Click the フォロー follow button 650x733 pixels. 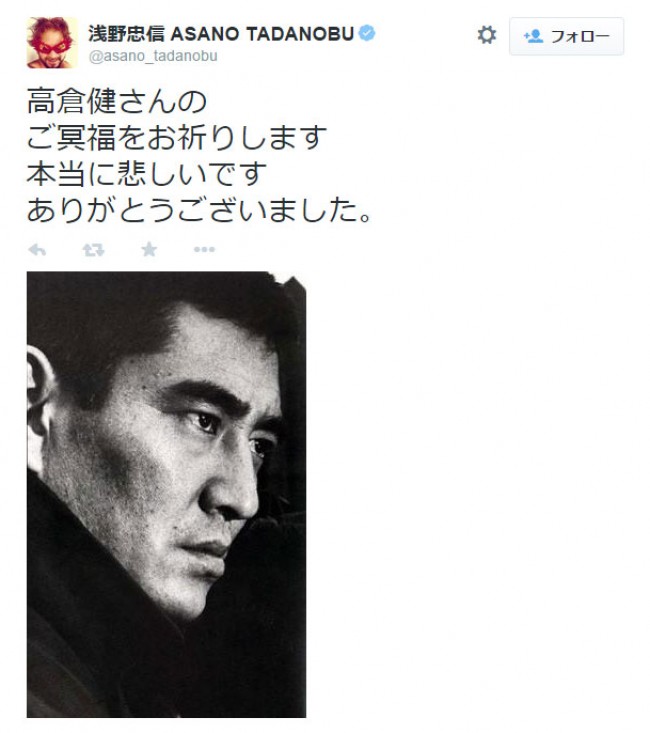point(566,36)
